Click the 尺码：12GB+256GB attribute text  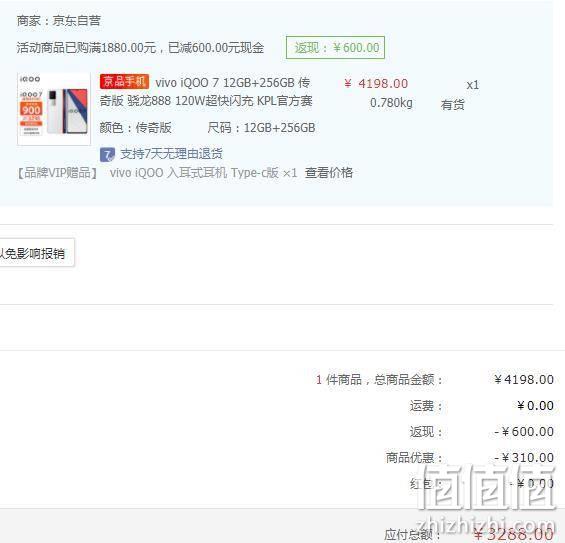tap(261, 128)
